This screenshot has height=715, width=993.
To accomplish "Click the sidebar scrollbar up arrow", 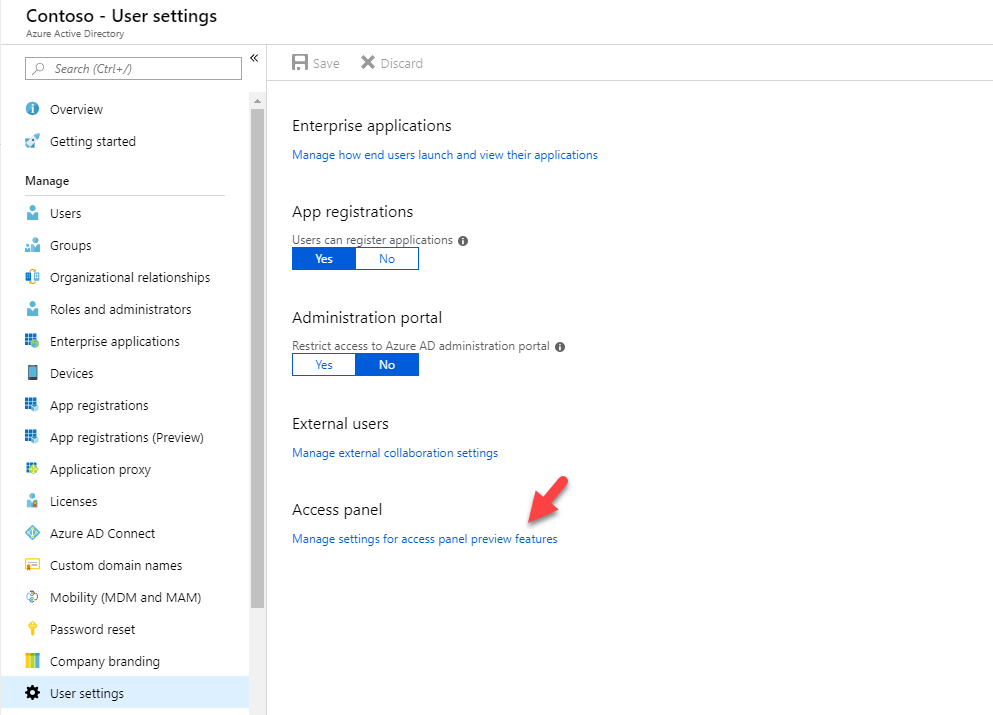I will [x=257, y=101].
